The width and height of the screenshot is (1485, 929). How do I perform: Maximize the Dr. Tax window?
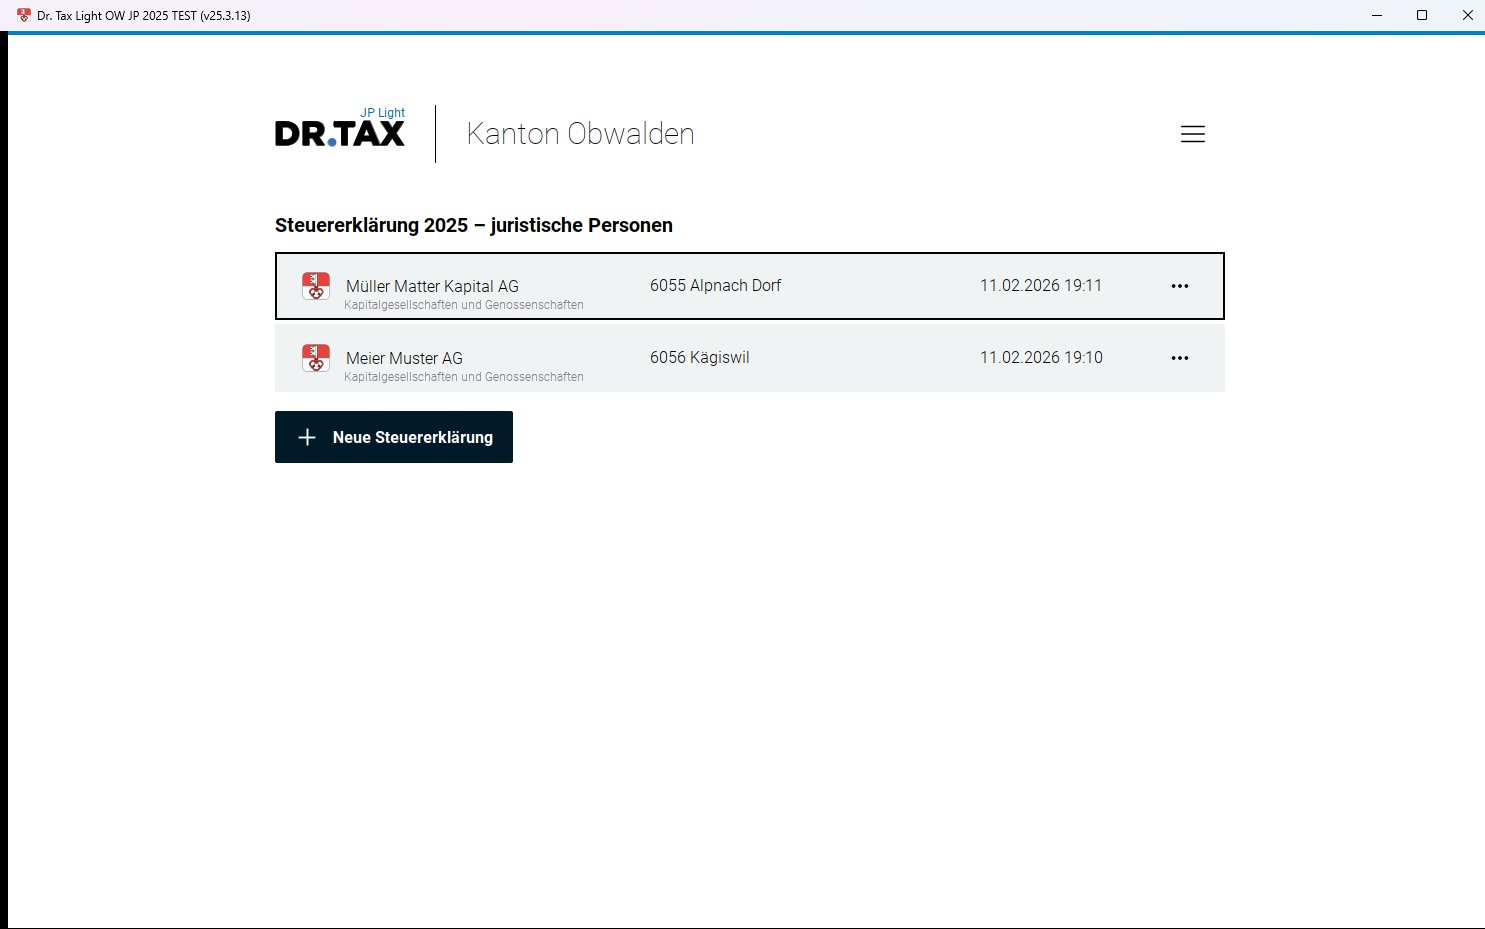1422,15
